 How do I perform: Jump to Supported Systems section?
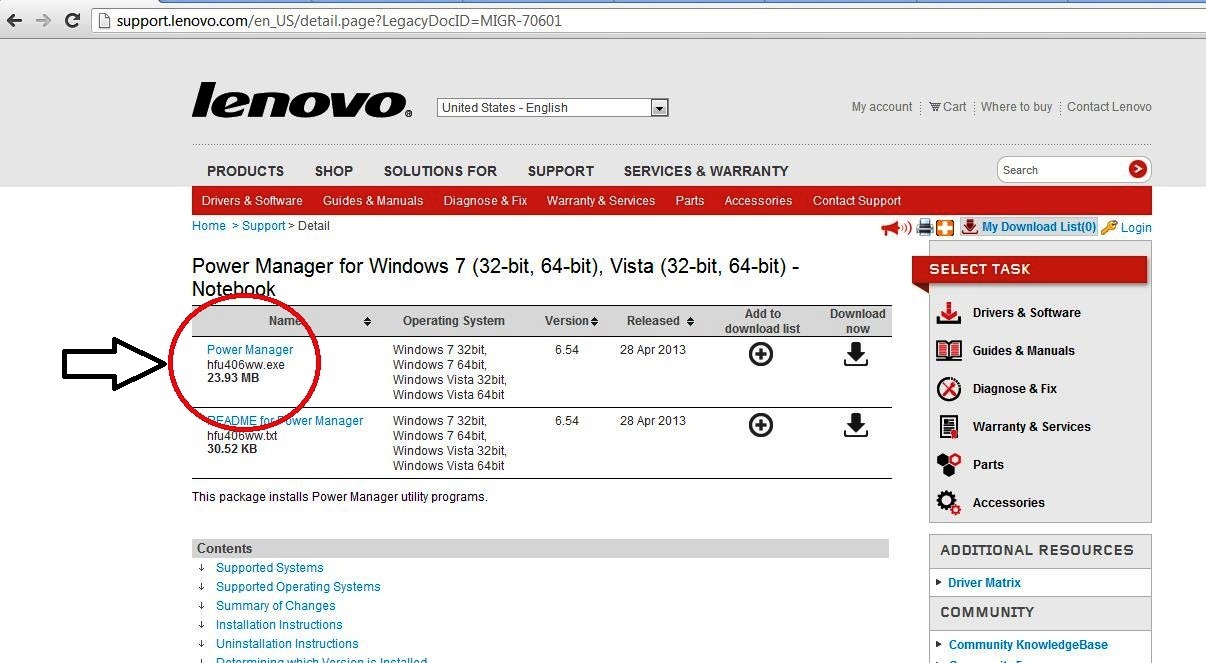click(270, 568)
